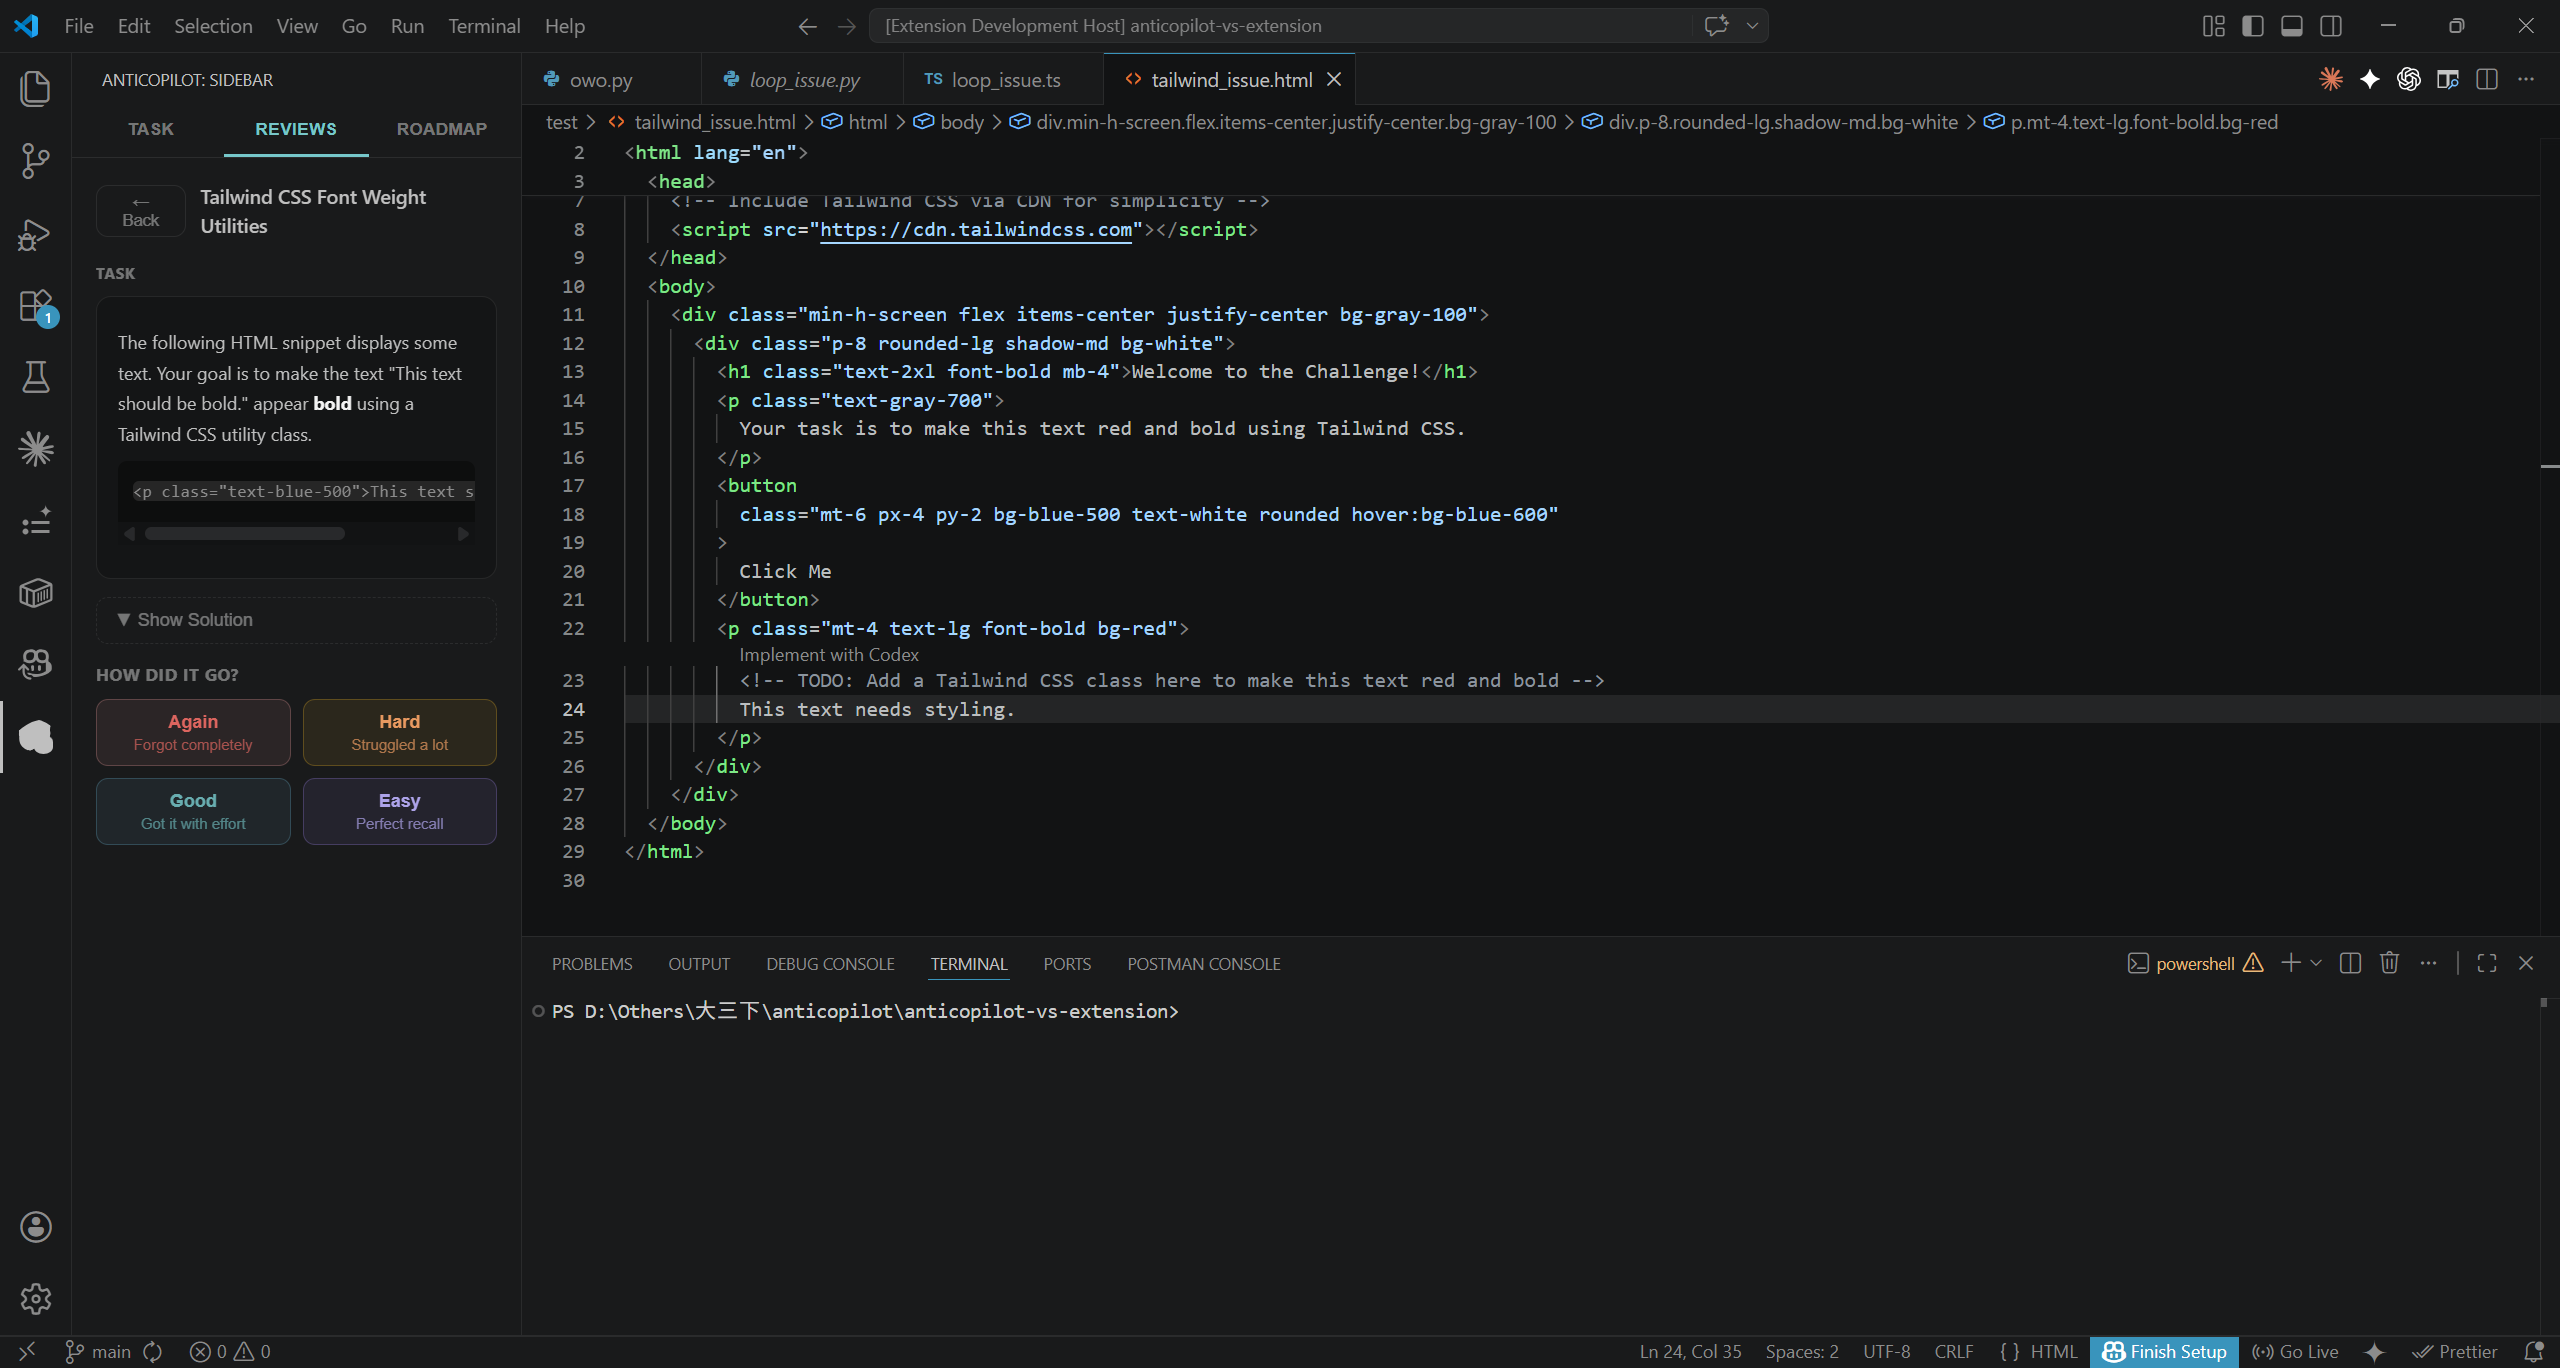Open the cube icon view in activity bar
The width and height of the screenshot is (2560, 1368).
(36, 593)
